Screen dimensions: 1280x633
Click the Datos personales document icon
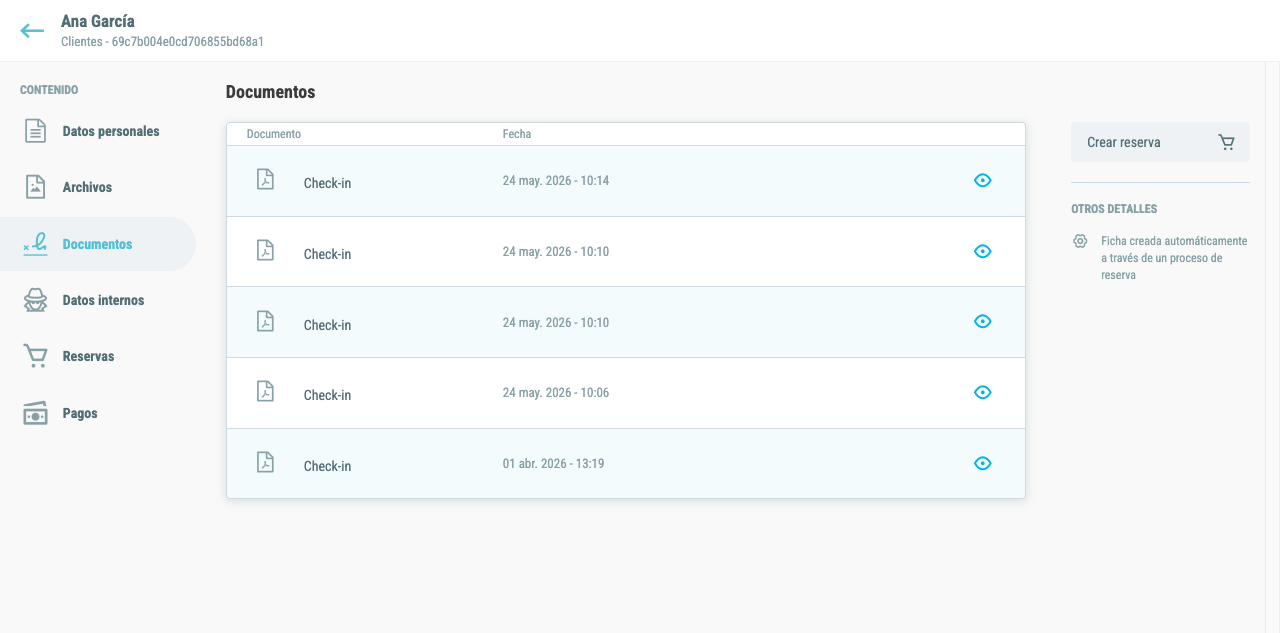click(36, 131)
